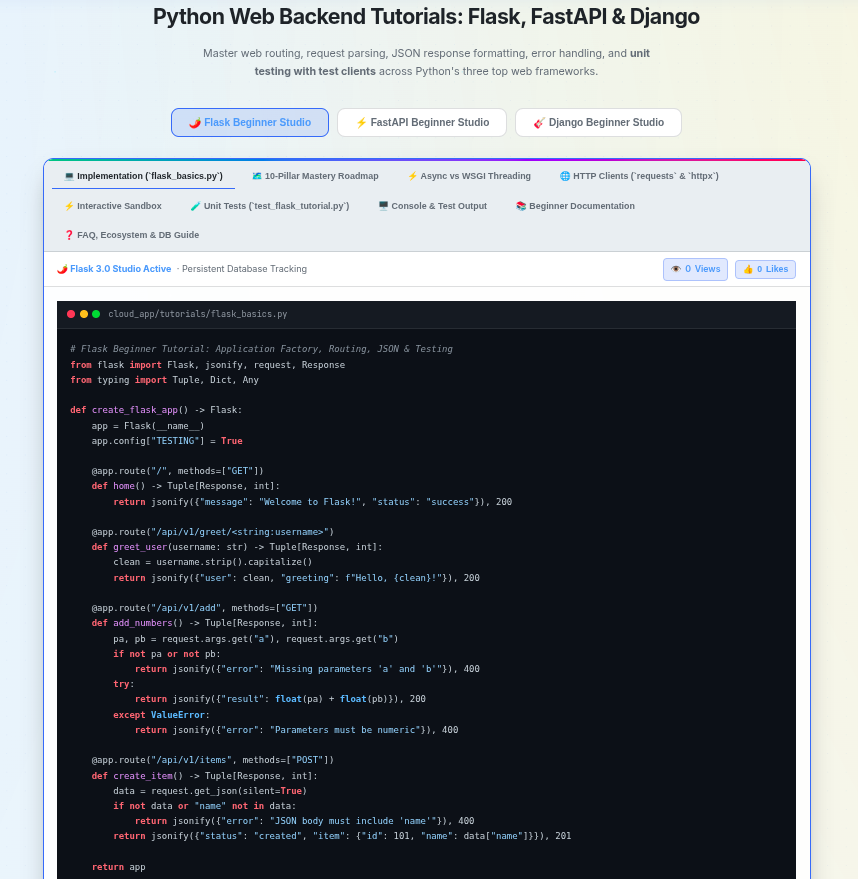This screenshot has height=879, width=858.
Task: Click the 'from flask import Flask' code line
Action: coord(207,365)
